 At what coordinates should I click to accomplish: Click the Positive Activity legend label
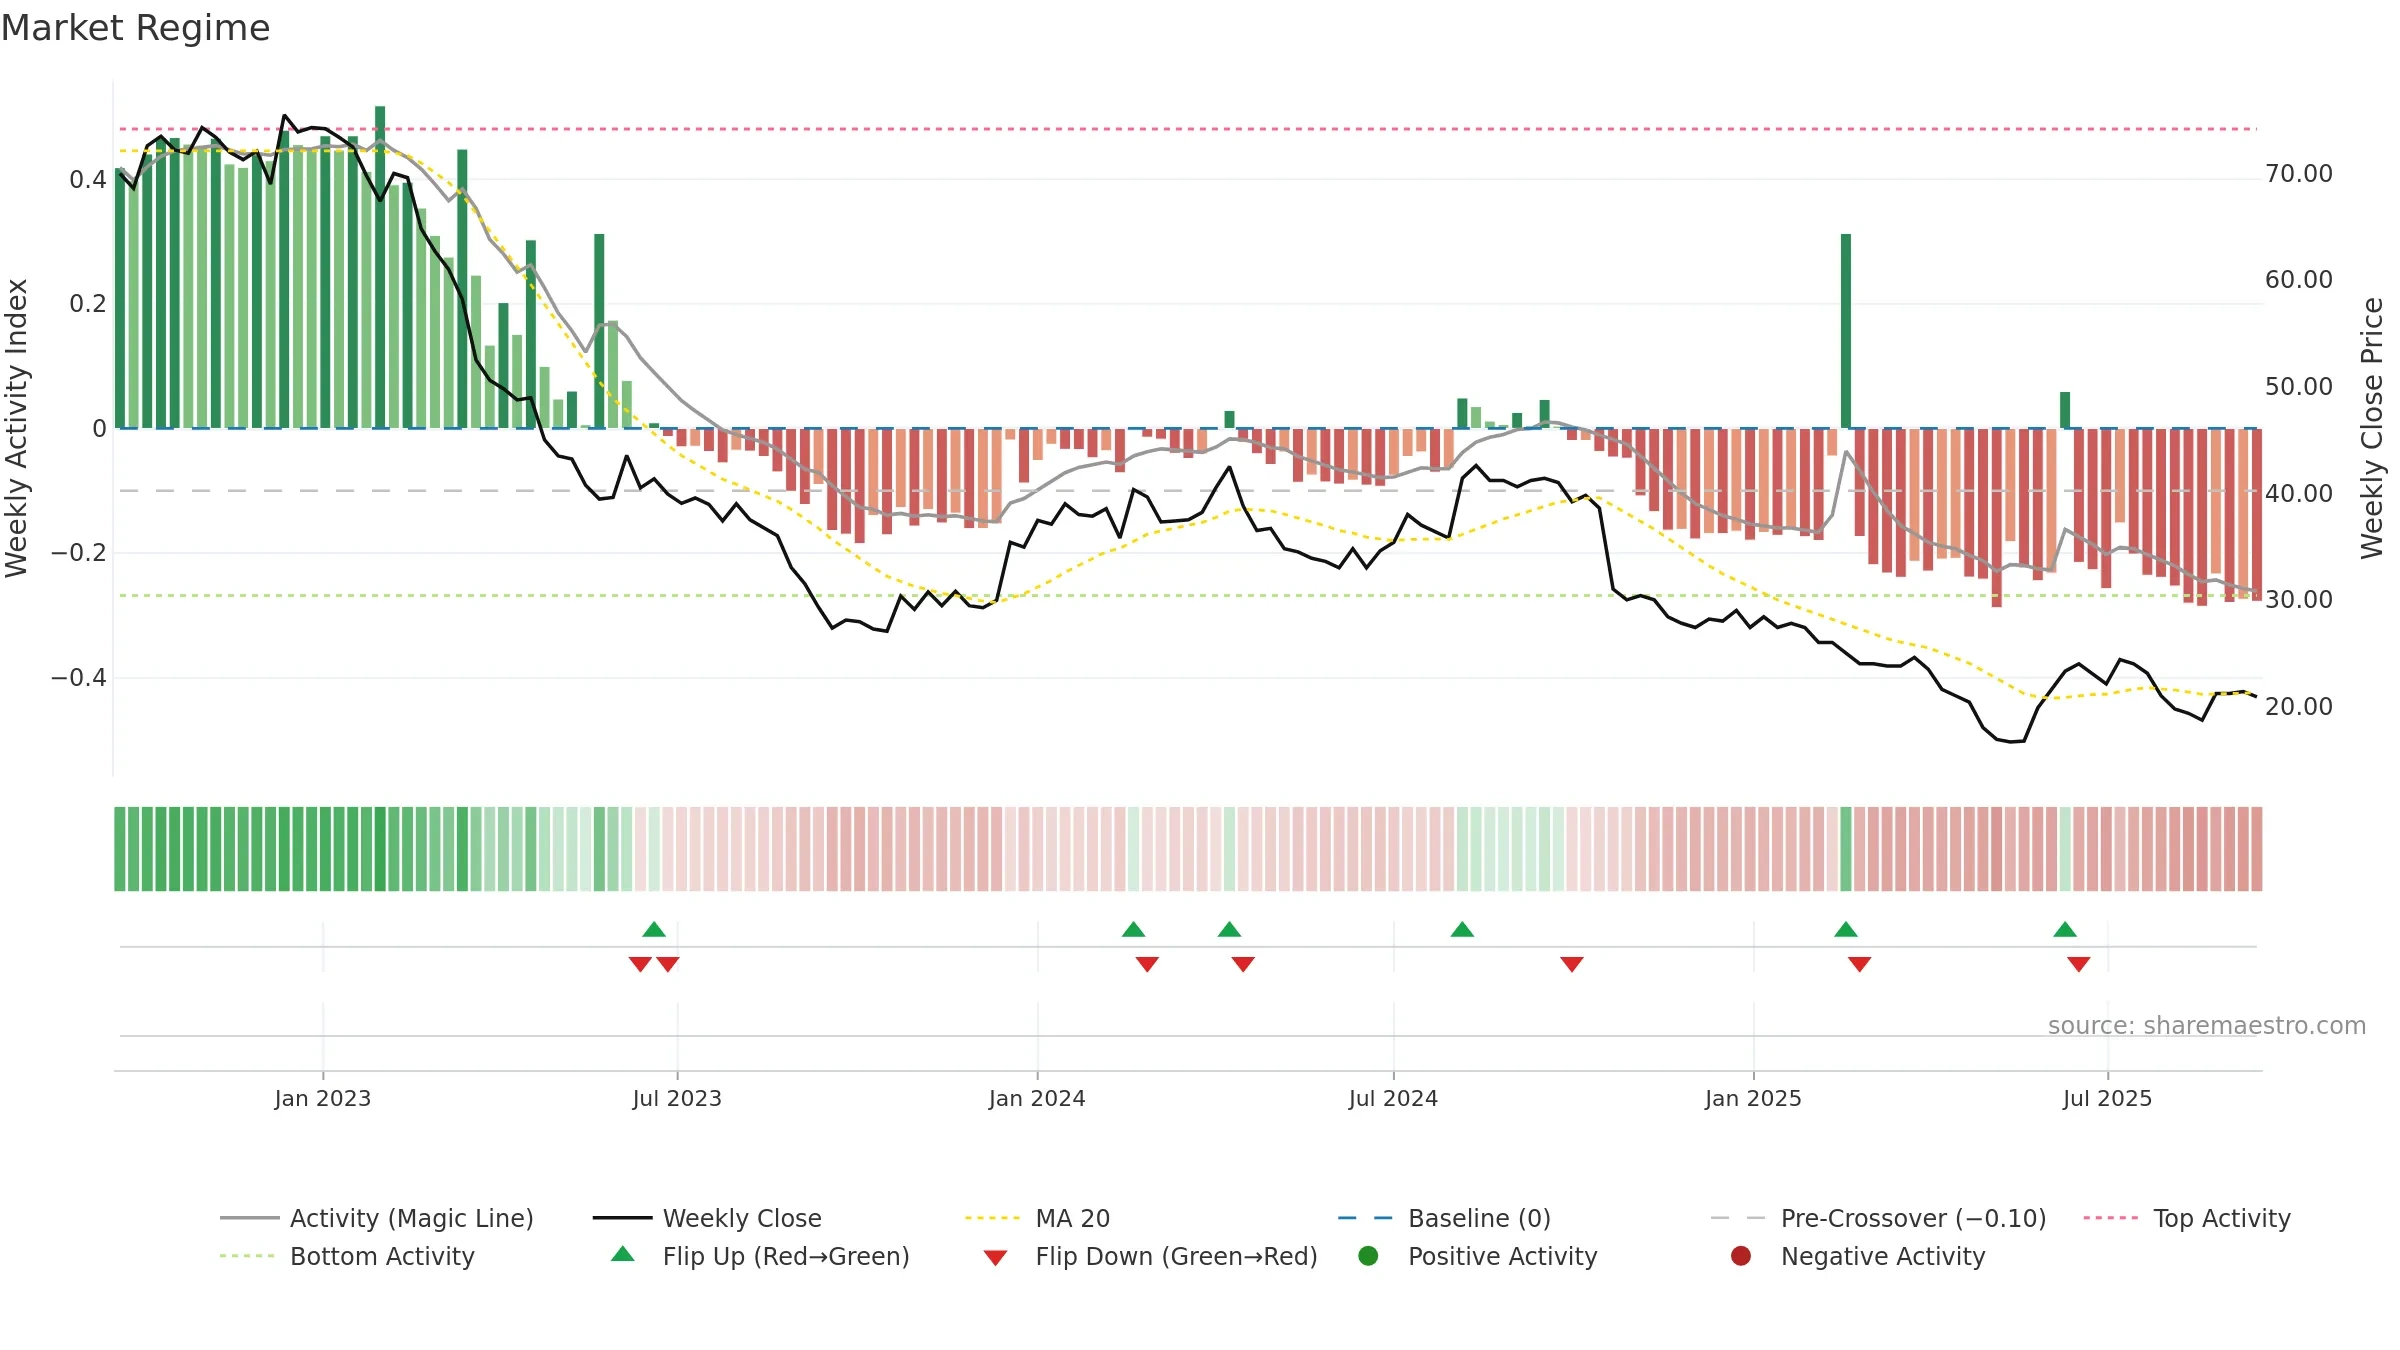click(x=1502, y=1256)
